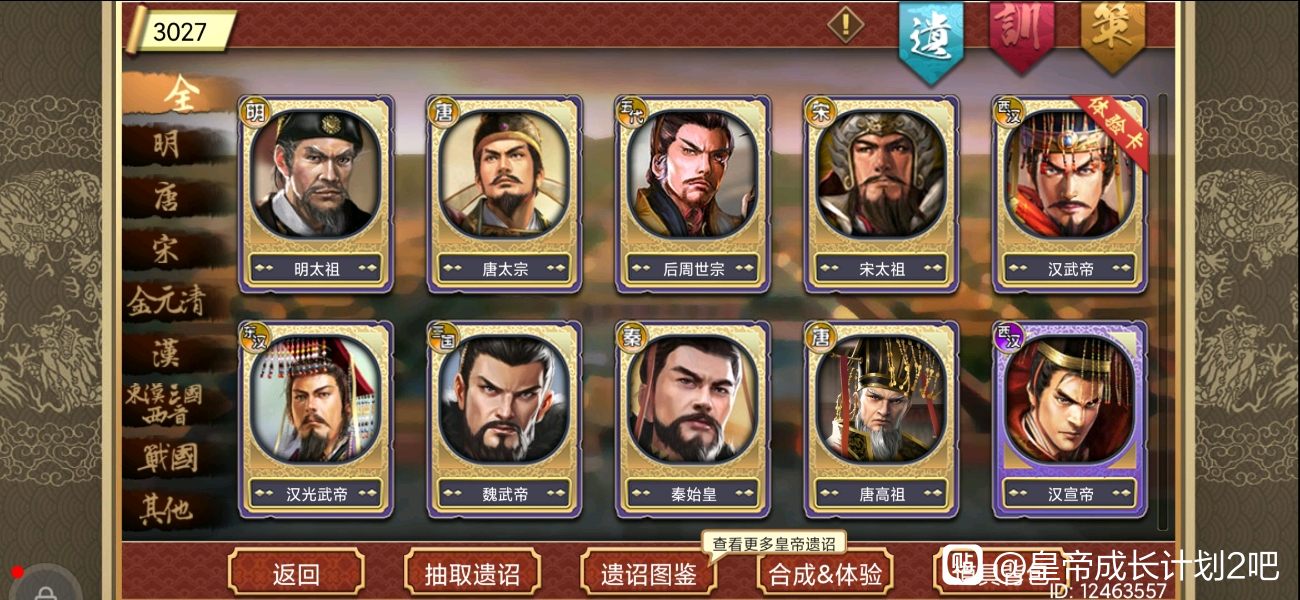Filter emperors by 唐 dynasty
1300x600 pixels.
tap(167, 197)
